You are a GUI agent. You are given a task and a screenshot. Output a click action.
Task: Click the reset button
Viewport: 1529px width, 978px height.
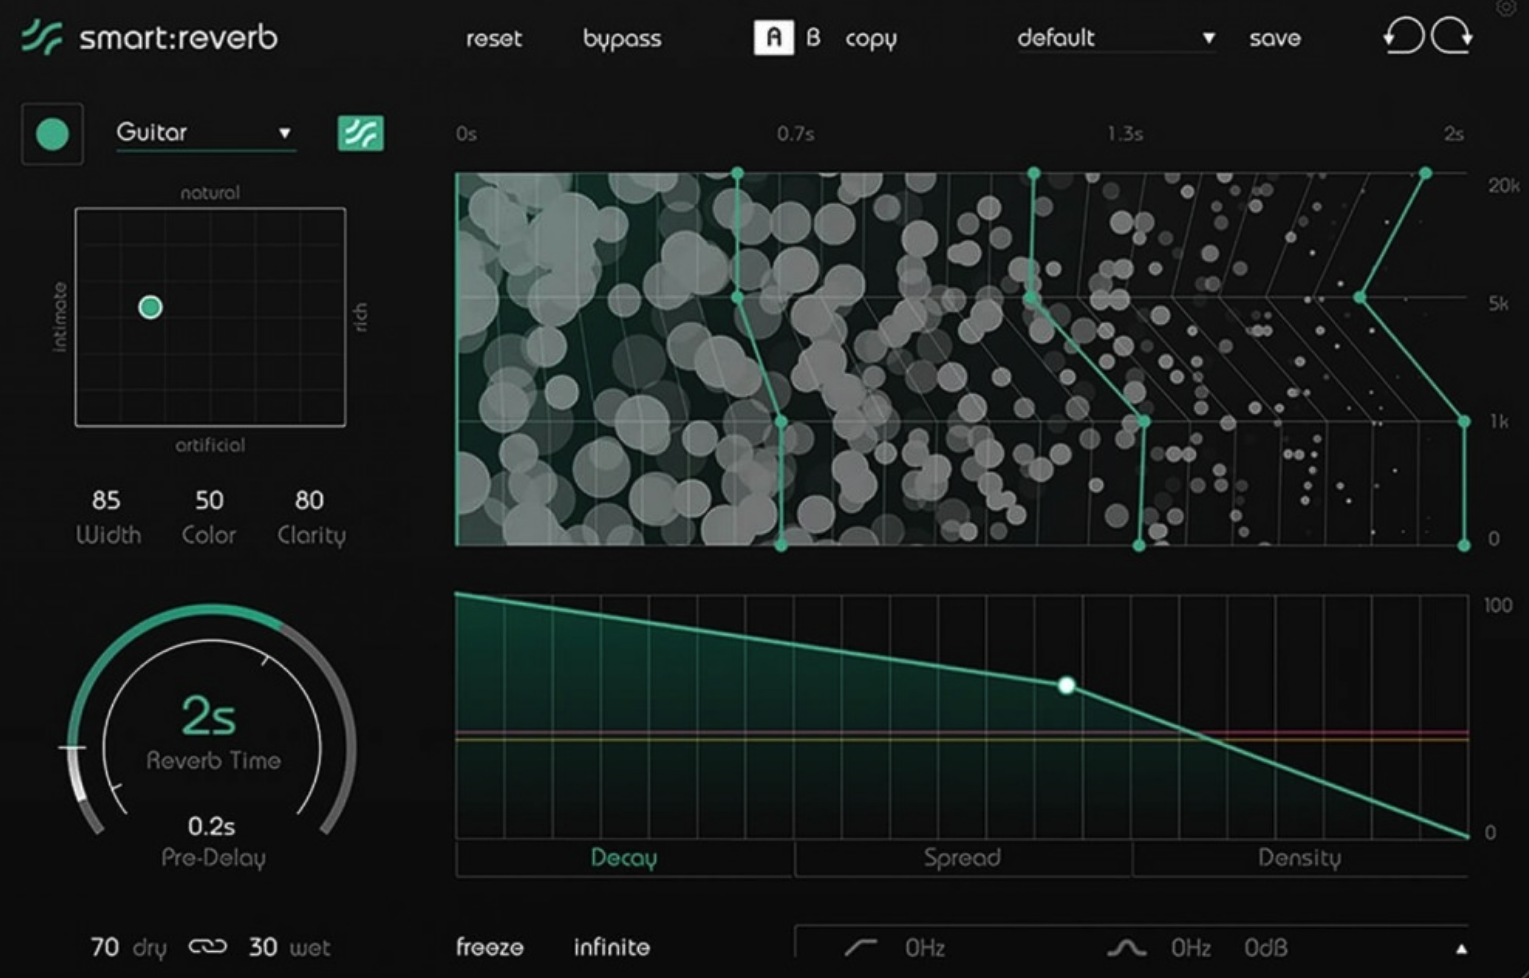click(x=494, y=38)
